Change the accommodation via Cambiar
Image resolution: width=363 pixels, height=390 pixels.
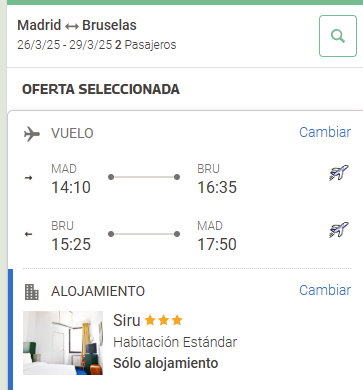coord(325,290)
